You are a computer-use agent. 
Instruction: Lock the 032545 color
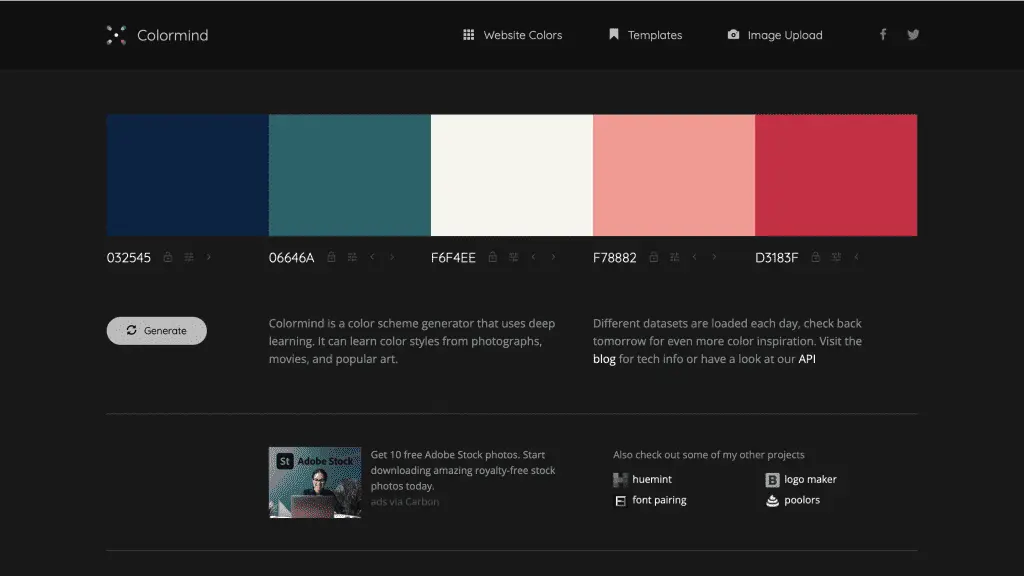tap(168, 257)
